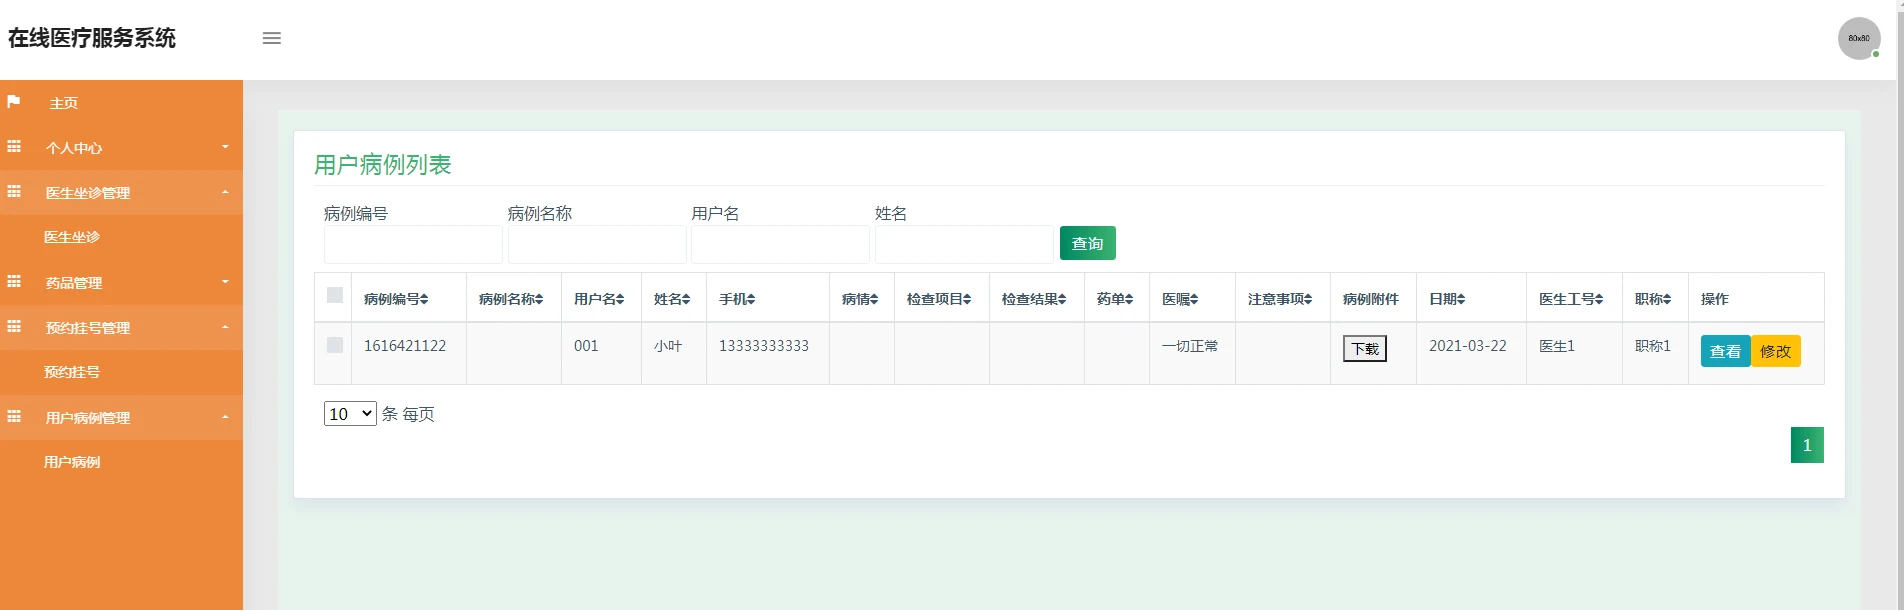The height and width of the screenshot is (610, 1904).
Task: Sort by 病例名称 column arrows
Action: tap(539, 299)
